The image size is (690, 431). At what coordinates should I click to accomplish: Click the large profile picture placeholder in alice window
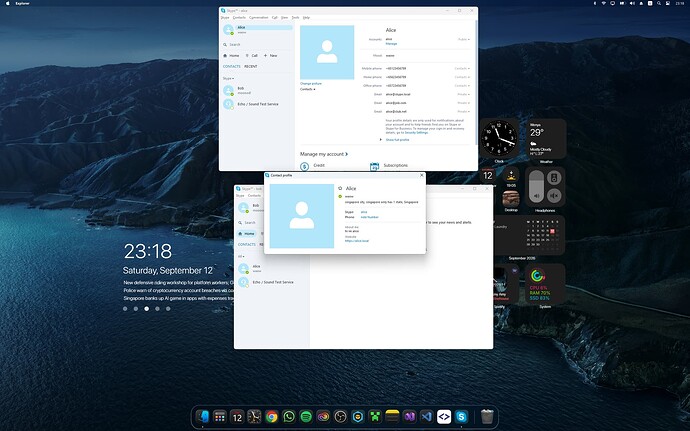(327, 52)
